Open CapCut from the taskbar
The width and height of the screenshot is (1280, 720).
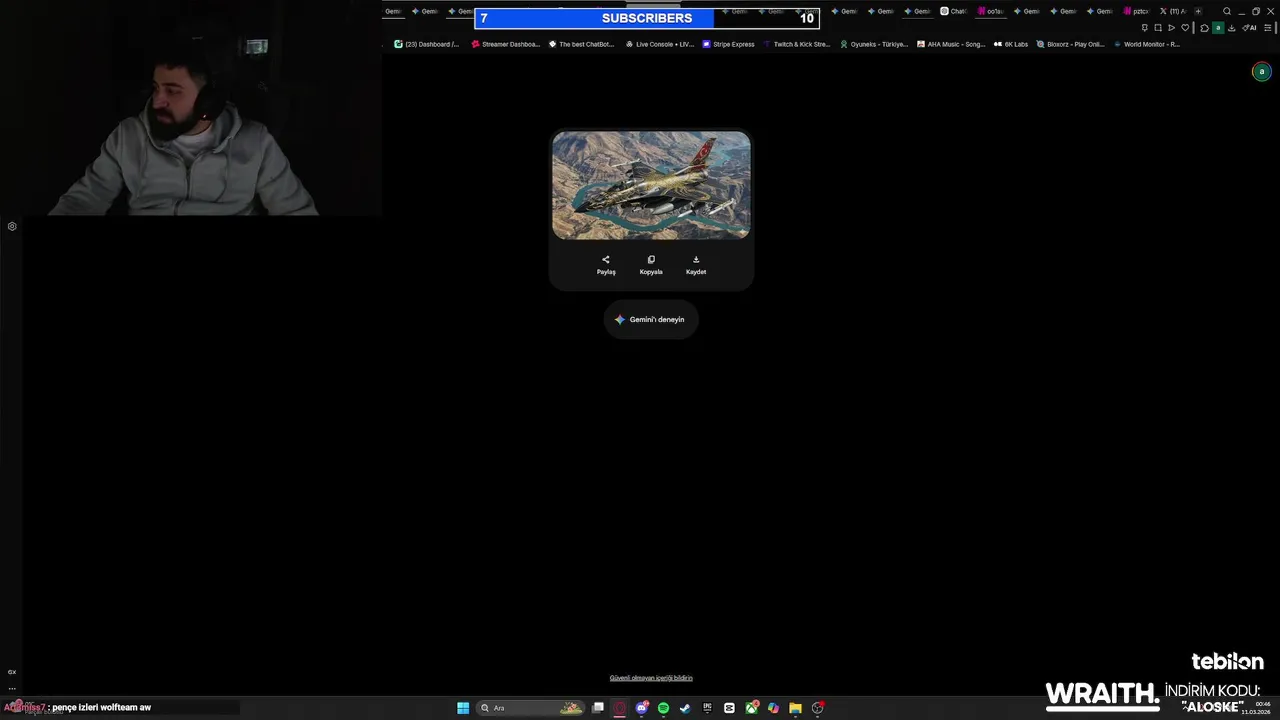point(729,708)
